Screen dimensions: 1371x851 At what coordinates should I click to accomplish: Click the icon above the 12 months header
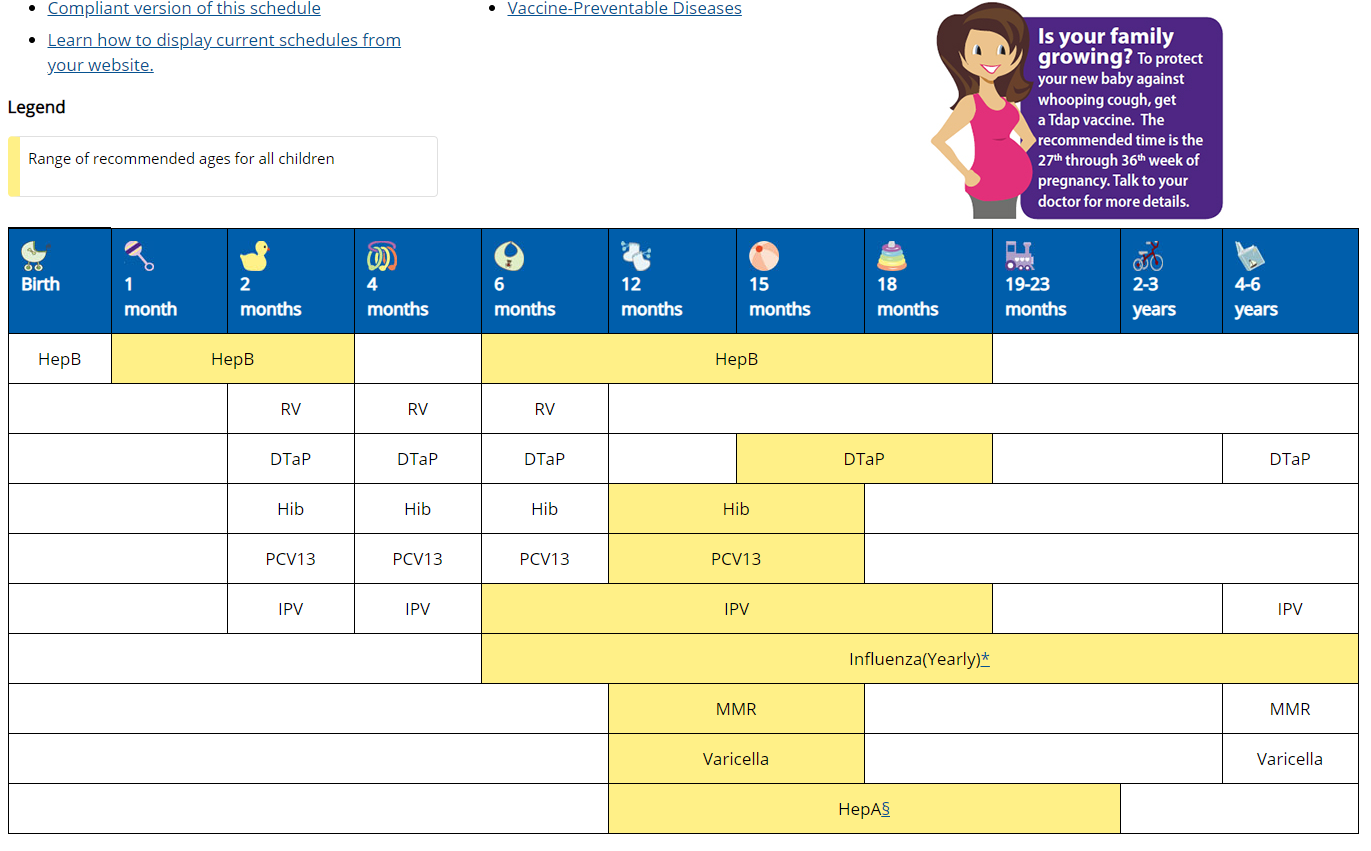[x=636, y=255]
